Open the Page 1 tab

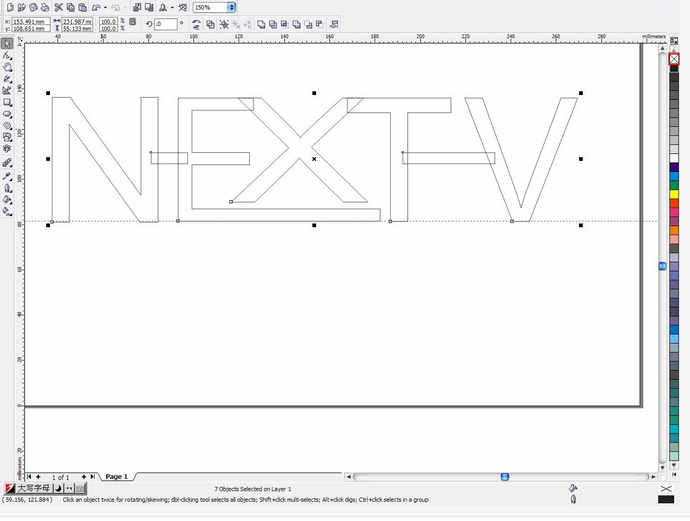click(x=117, y=477)
